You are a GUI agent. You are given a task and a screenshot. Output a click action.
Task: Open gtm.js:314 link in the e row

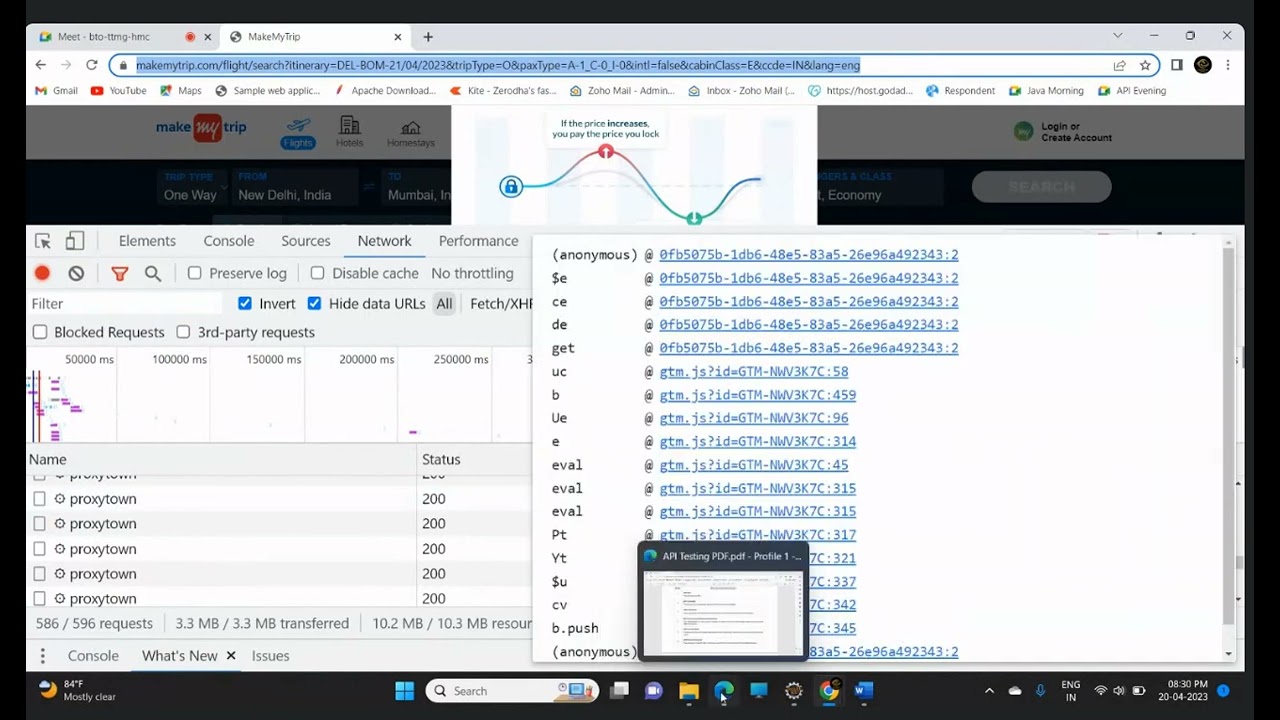click(758, 442)
